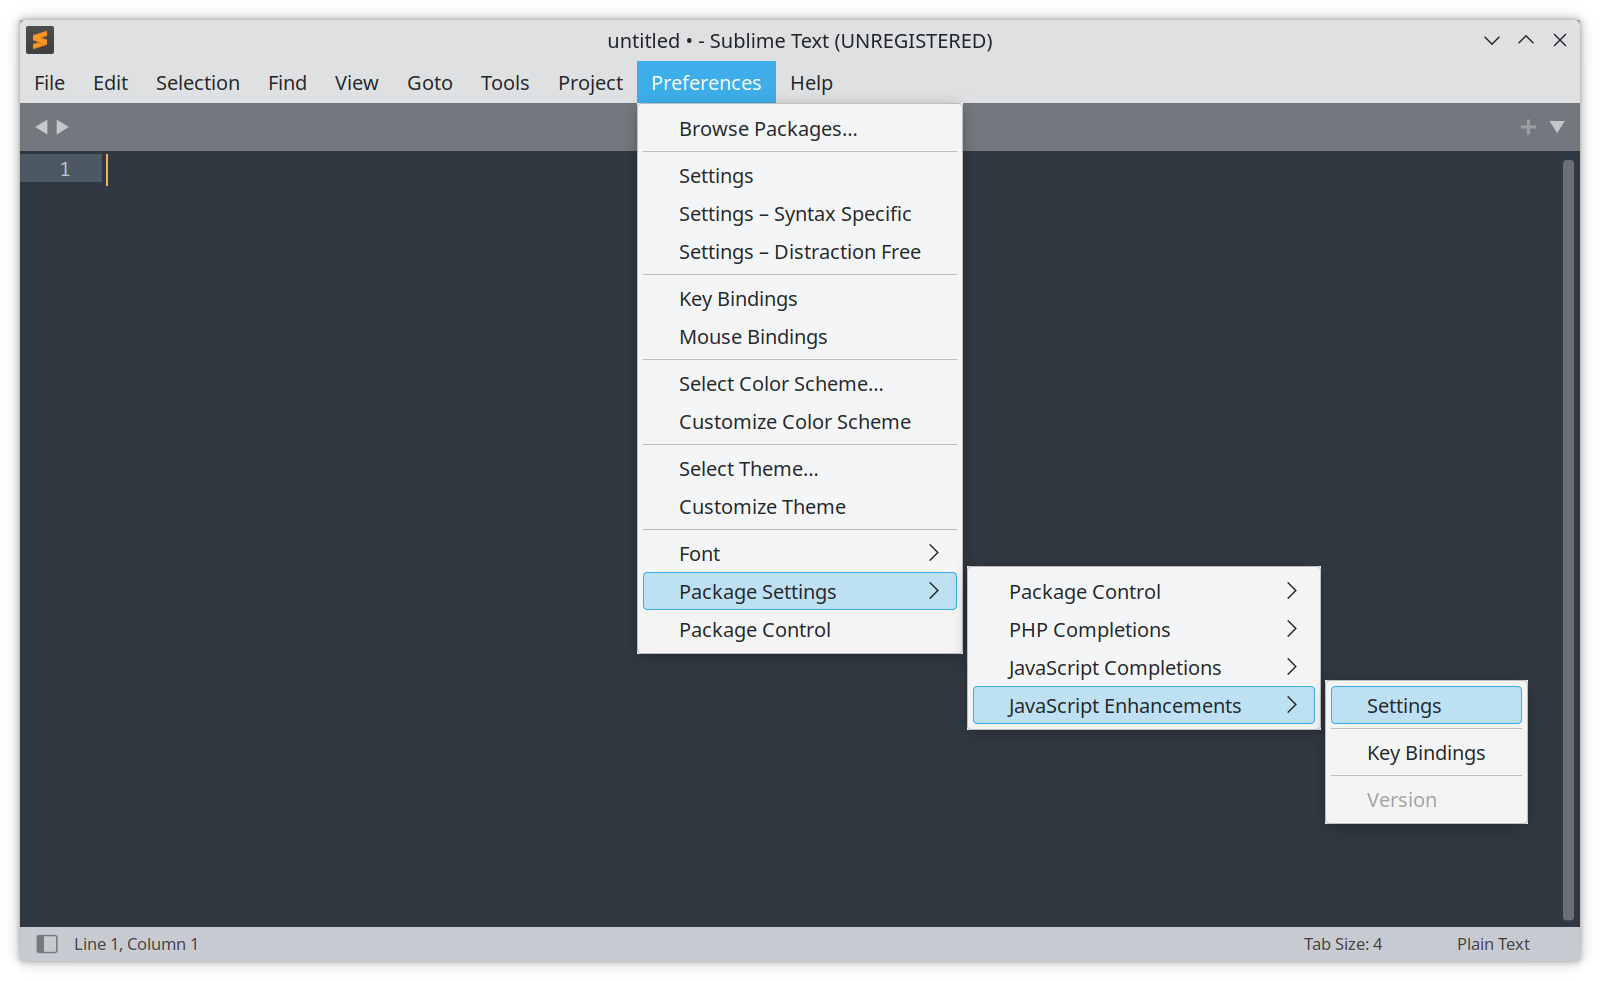The image size is (1600, 981).
Task: Choose Customize Color Scheme
Action: 800,422
